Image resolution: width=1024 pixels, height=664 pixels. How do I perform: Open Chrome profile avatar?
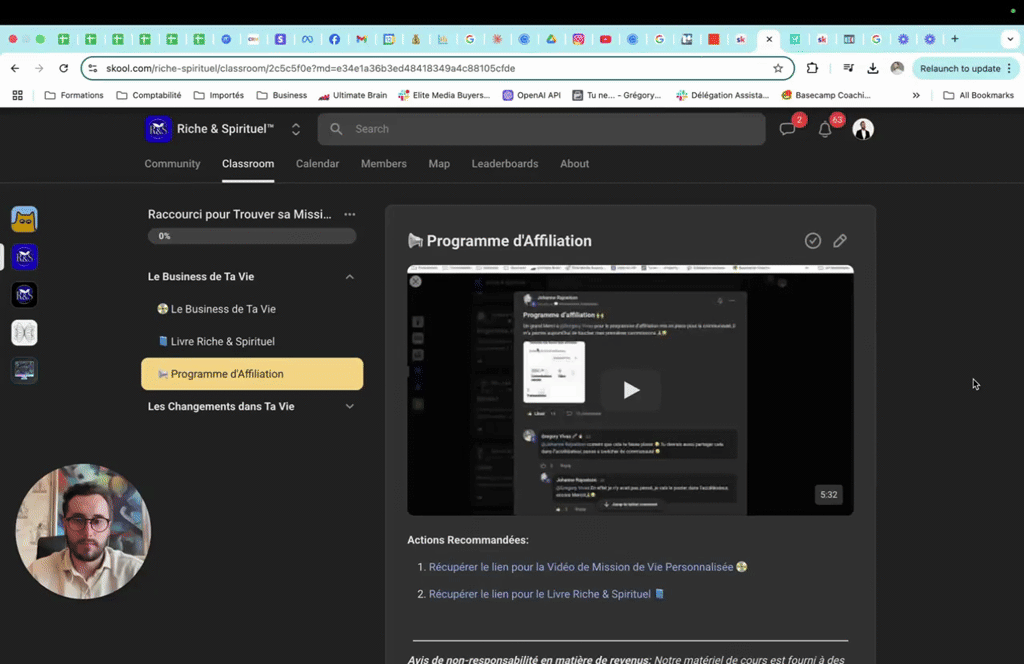pos(897,68)
